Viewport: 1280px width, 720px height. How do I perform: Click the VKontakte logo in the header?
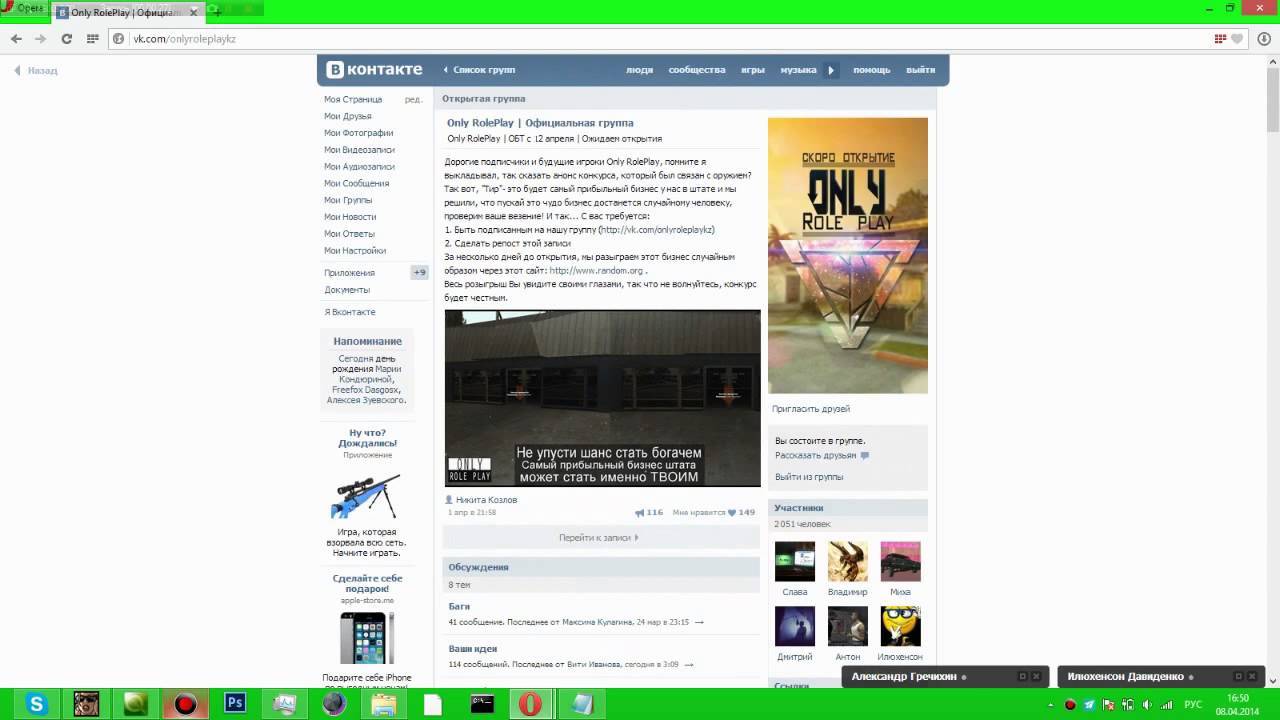pos(375,70)
